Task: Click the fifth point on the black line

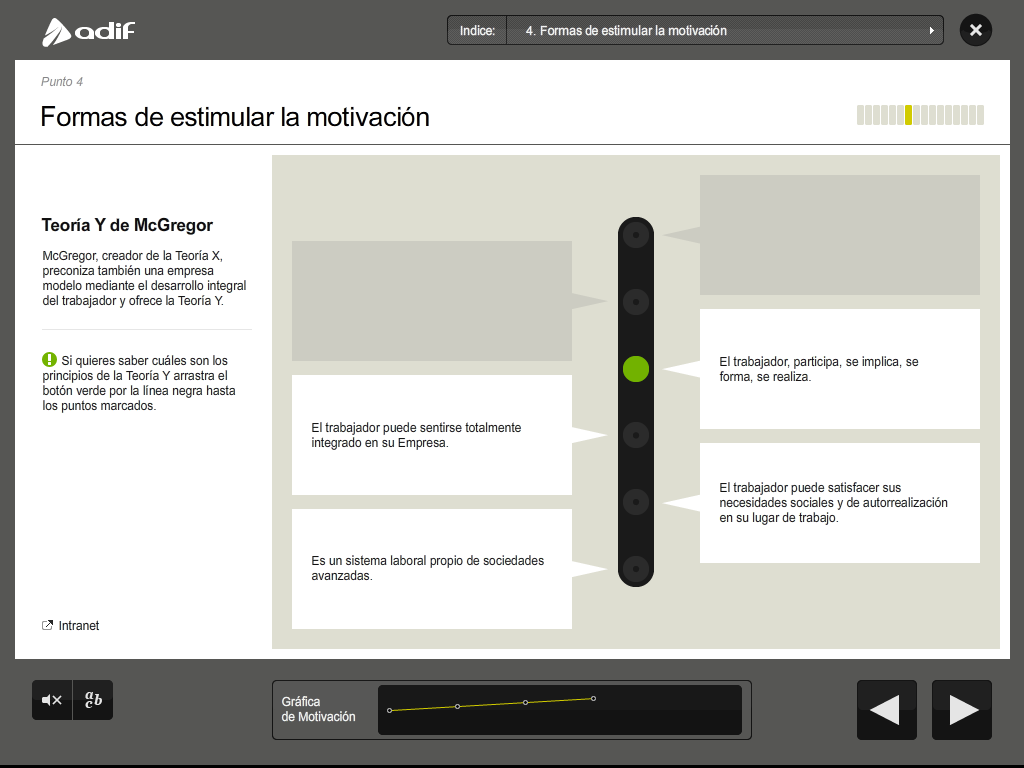Action: (636, 502)
